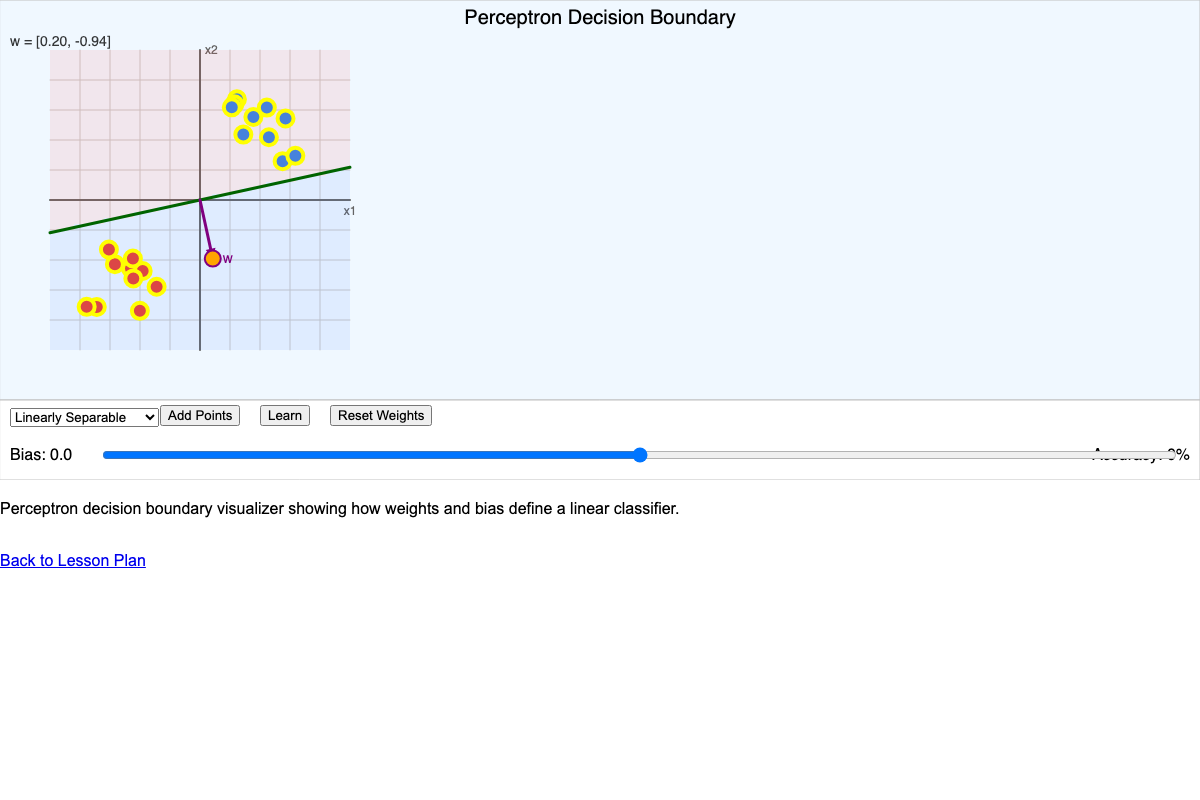Click the x2 axis label

click(x=212, y=50)
